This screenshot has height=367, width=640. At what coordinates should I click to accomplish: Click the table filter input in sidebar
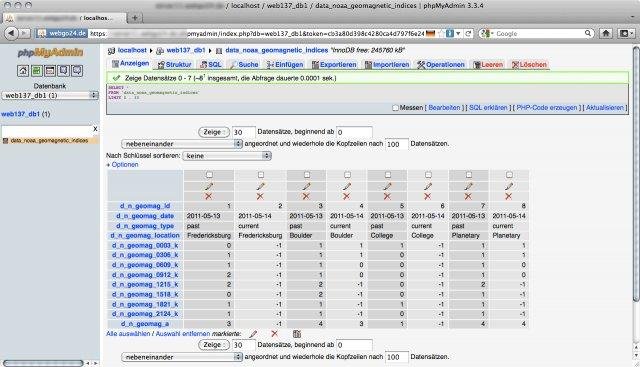pyautogui.click(x=47, y=129)
